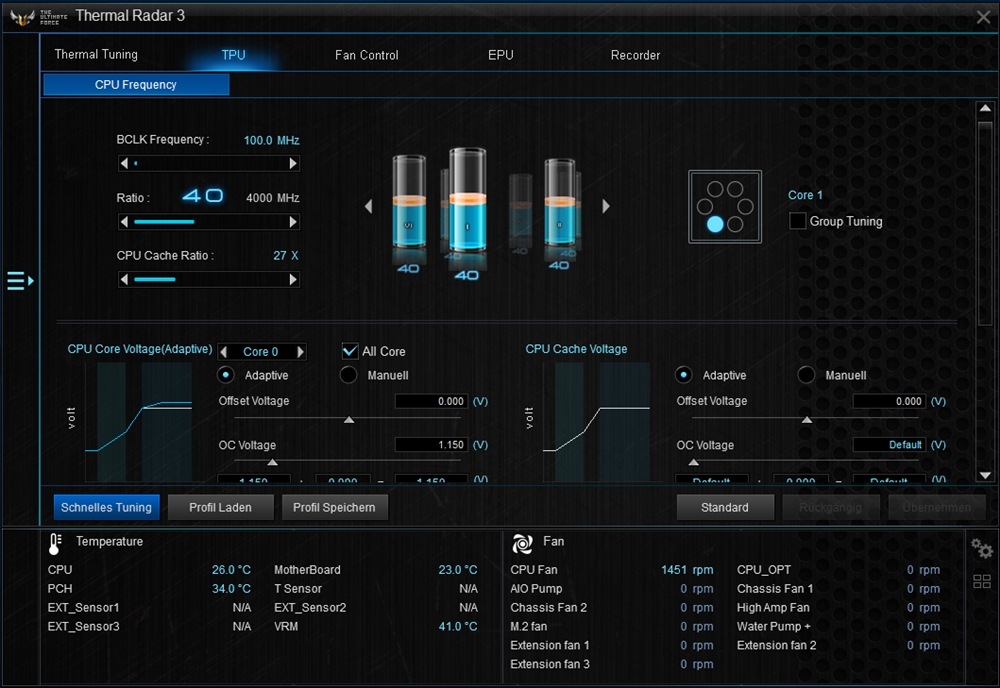Click the CPU Ratio slider track
This screenshot has width=1000, height=688.
point(209,222)
